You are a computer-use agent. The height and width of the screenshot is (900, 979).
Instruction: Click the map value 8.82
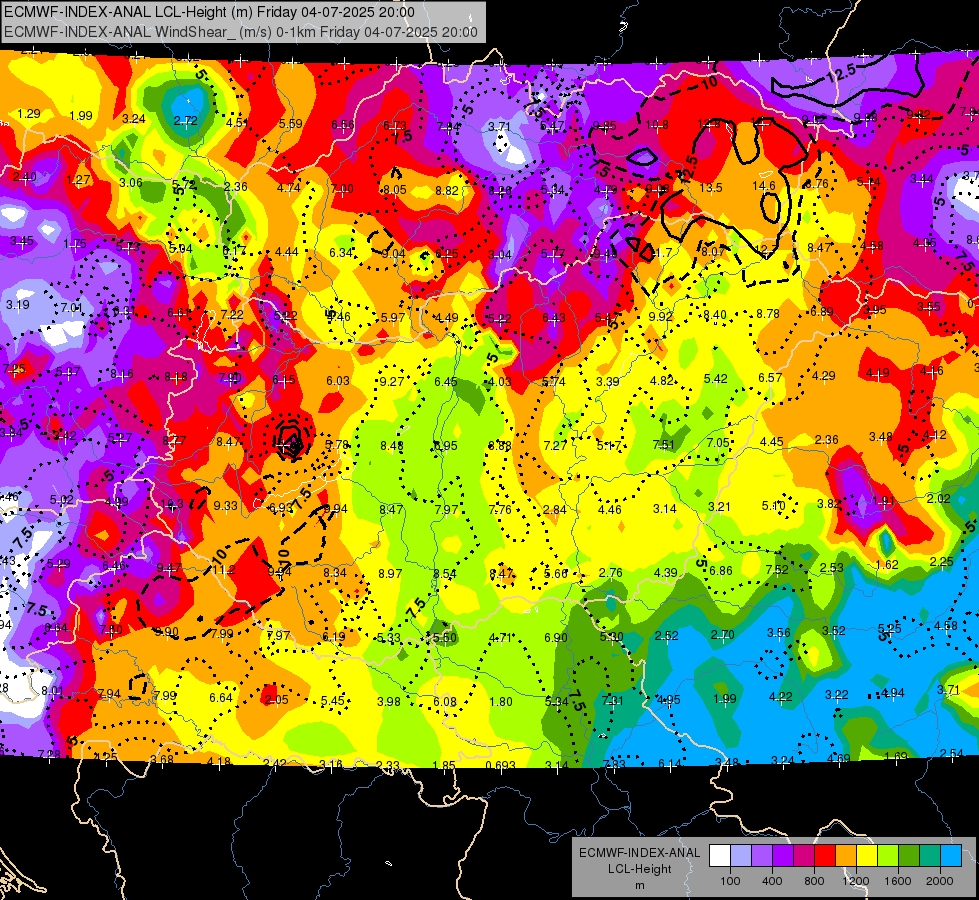click(447, 190)
